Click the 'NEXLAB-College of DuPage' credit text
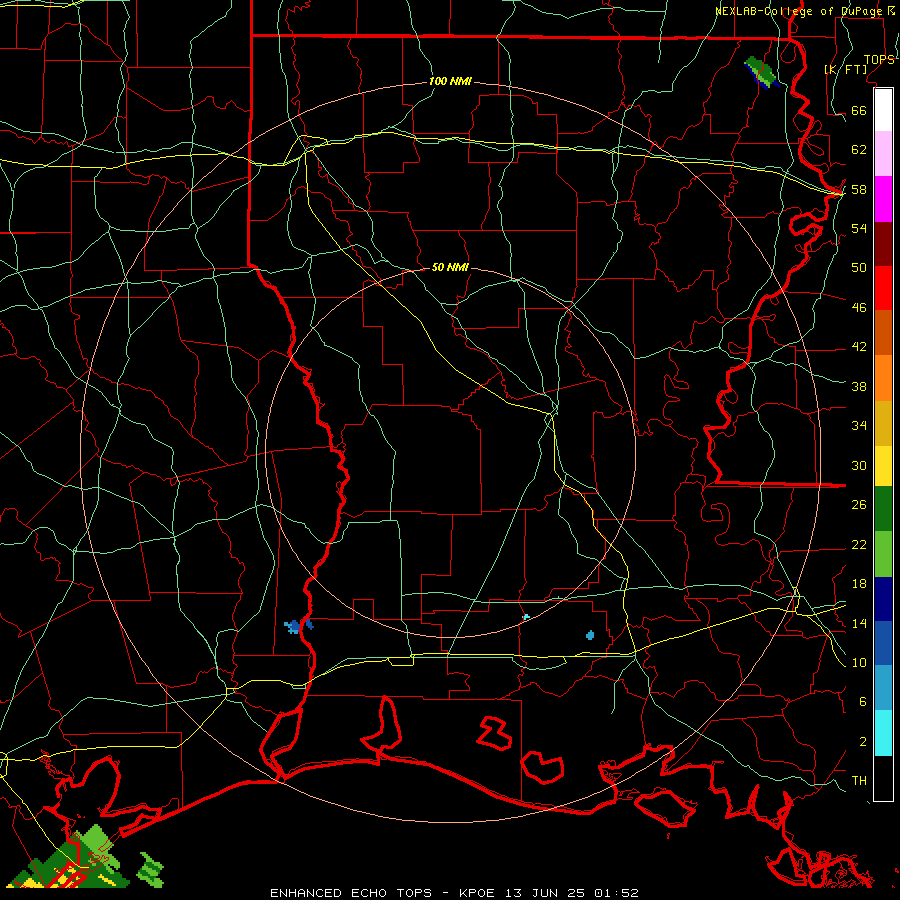 pos(800,11)
